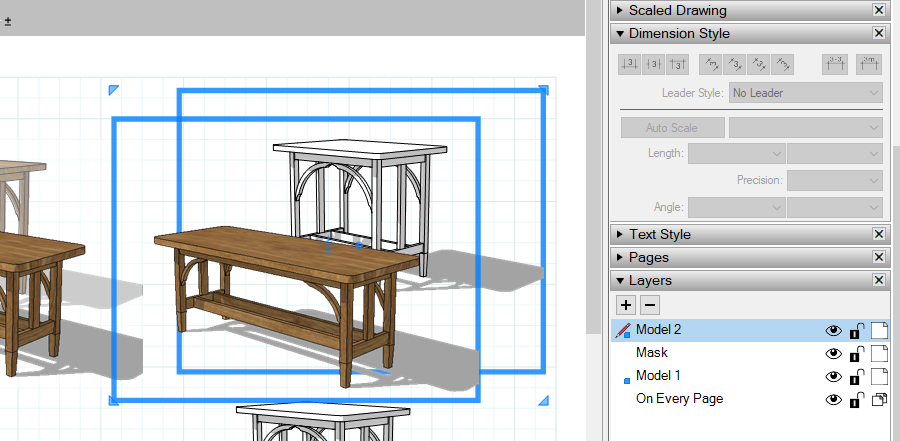Close the Layers panel
The width and height of the screenshot is (900, 441).
(879, 280)
